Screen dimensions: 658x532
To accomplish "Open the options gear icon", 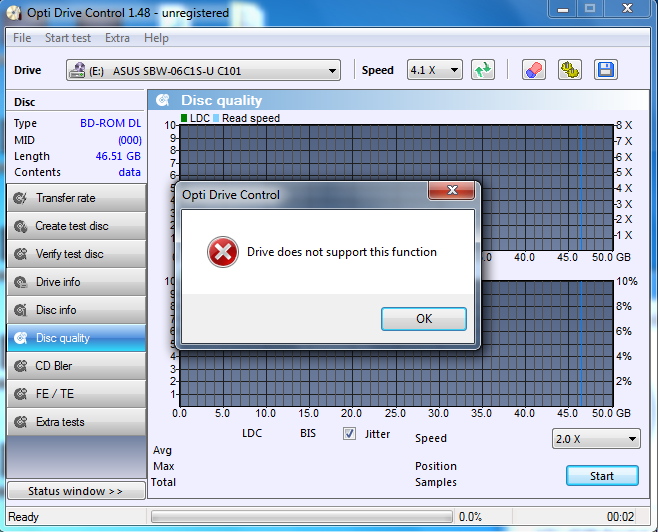I will coord(570,70).
